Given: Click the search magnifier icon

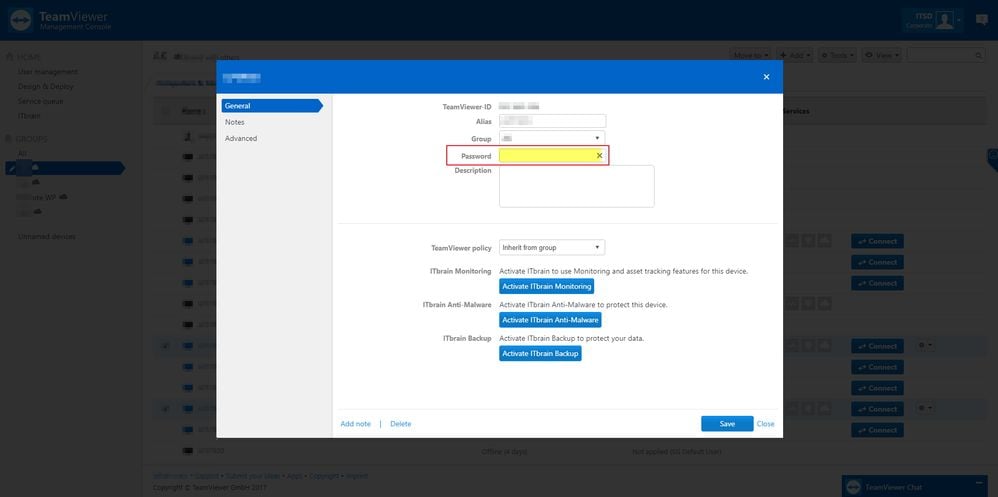Looking at the screenshot, I should [979, 56].
